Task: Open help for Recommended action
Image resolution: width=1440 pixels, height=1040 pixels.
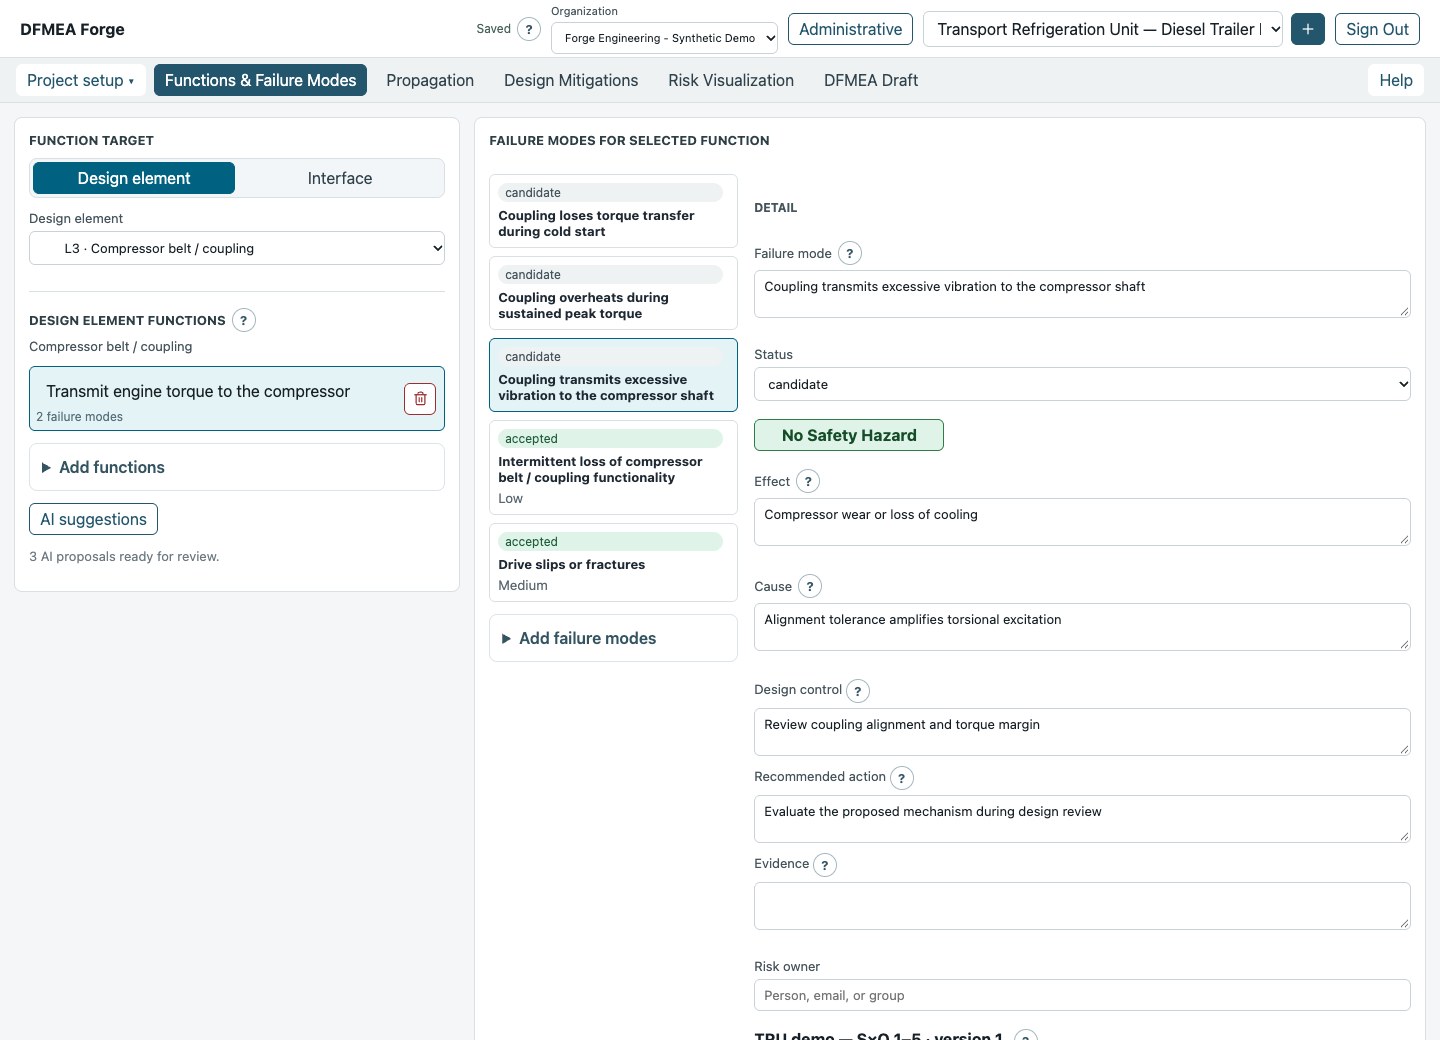Action: [902, 778]
